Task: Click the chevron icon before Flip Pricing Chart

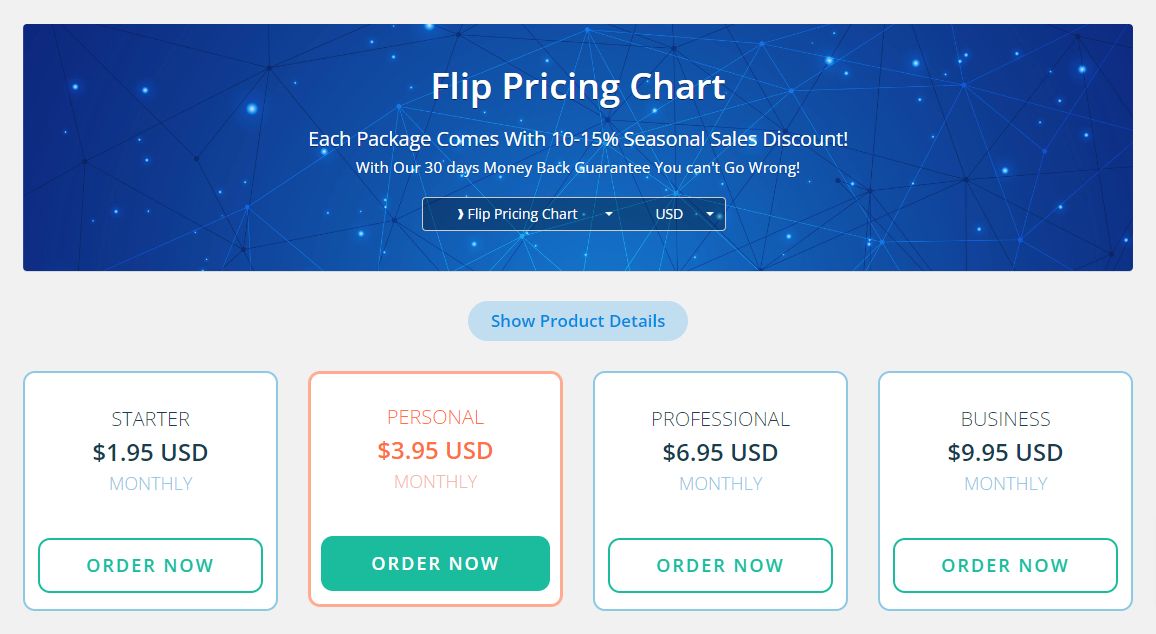Action: [461, 214]
